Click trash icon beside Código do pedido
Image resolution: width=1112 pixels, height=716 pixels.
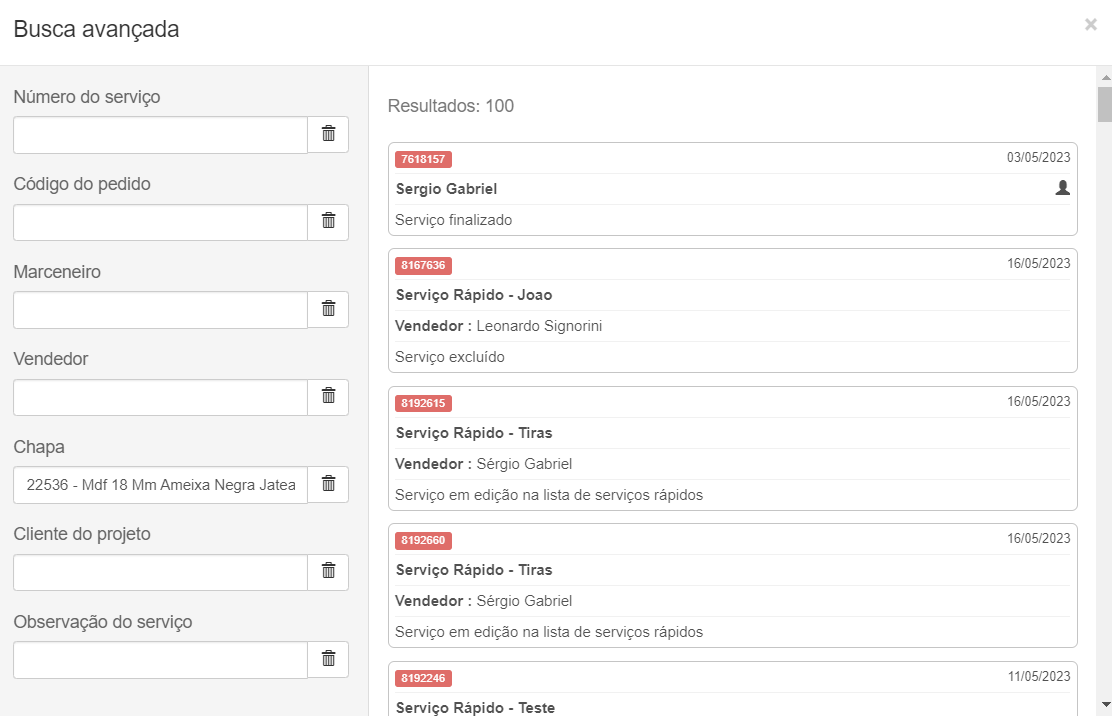(328, 222)
